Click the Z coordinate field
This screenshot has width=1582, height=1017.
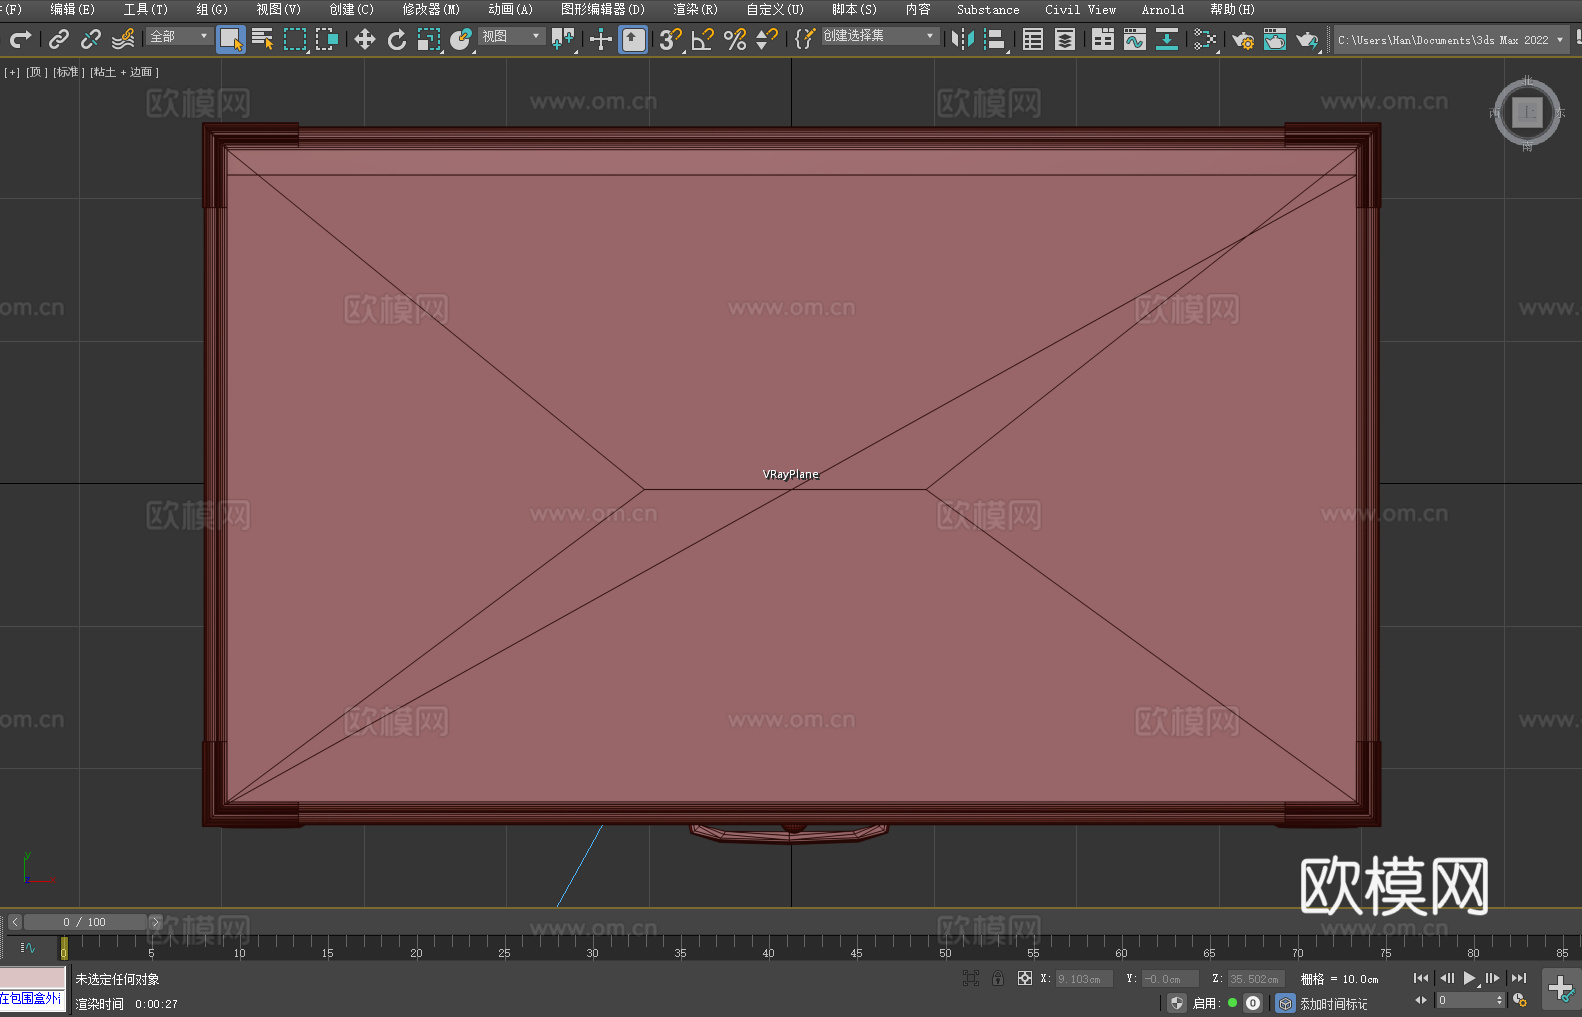click(x=1256, y=979)
